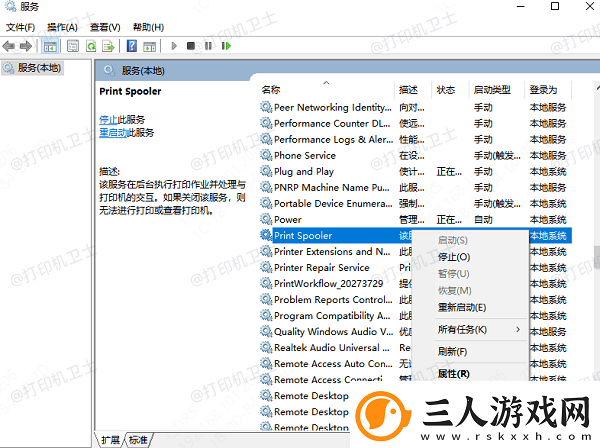Click gear icon beside Quality Windows Audio
The image size is (600, 448).
click(266, 331)
